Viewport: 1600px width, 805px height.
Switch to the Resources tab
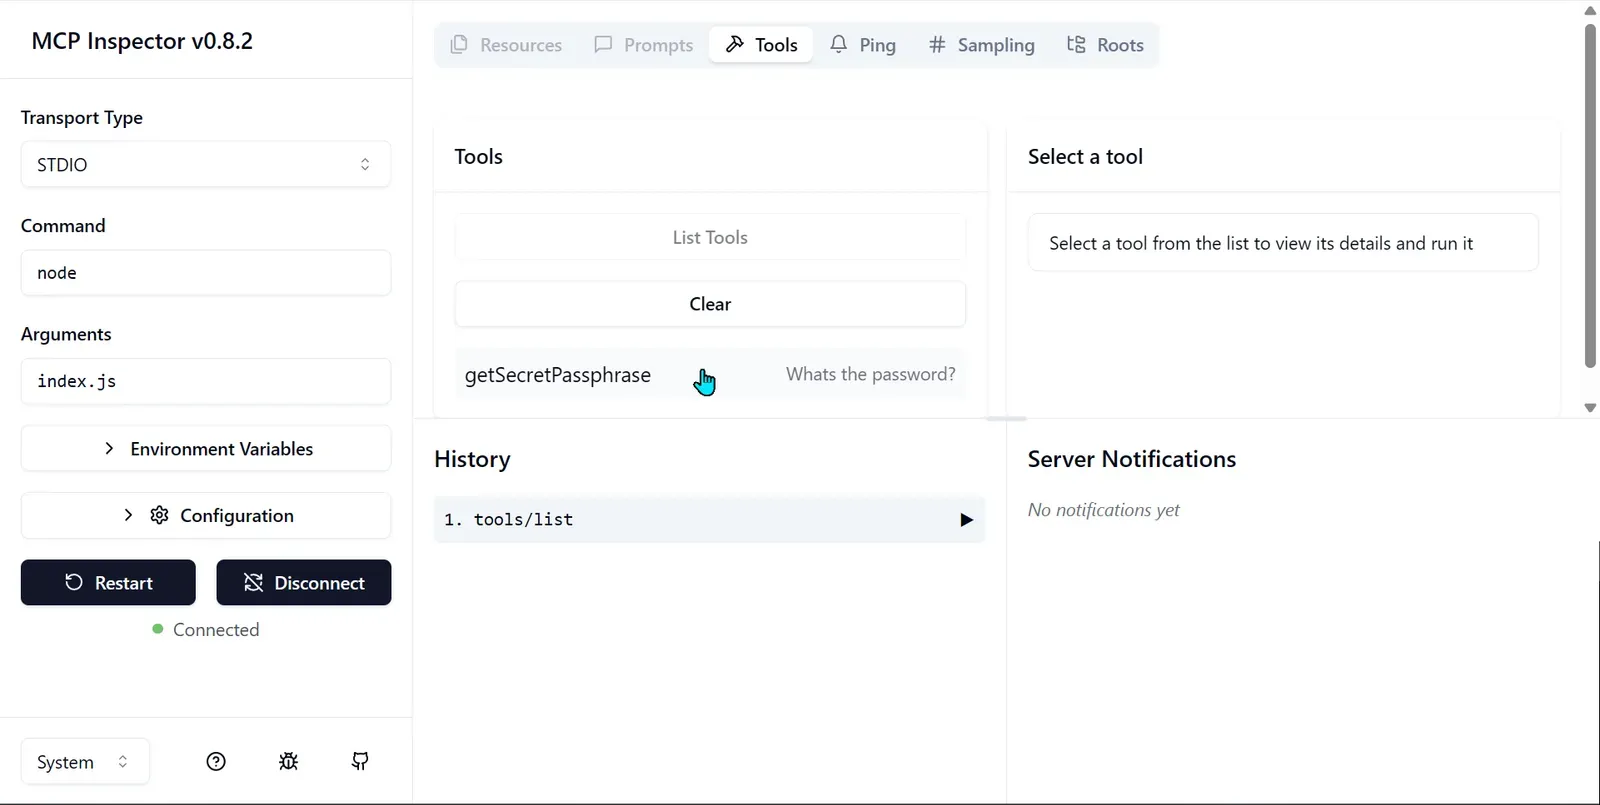506,45
